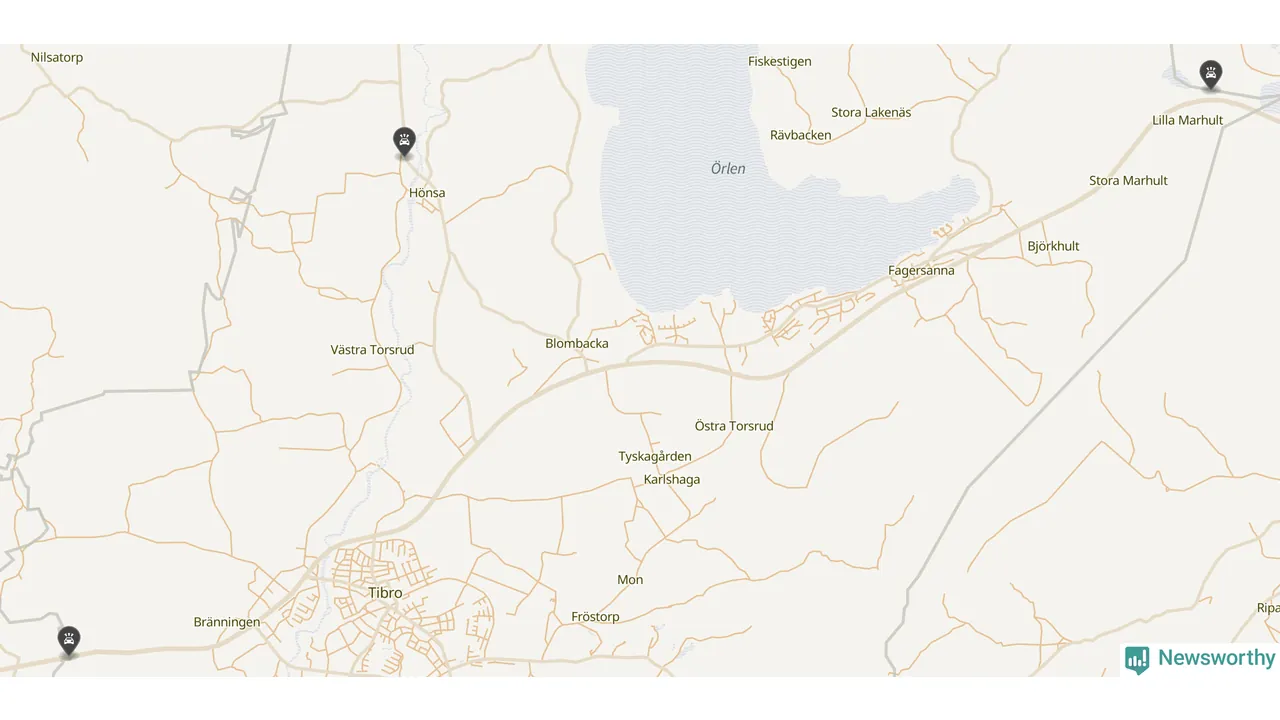Click the Björkhult map label
Image resolution: width=1280 pixels, height=720 pixels.
click(x=1053, y=246)
